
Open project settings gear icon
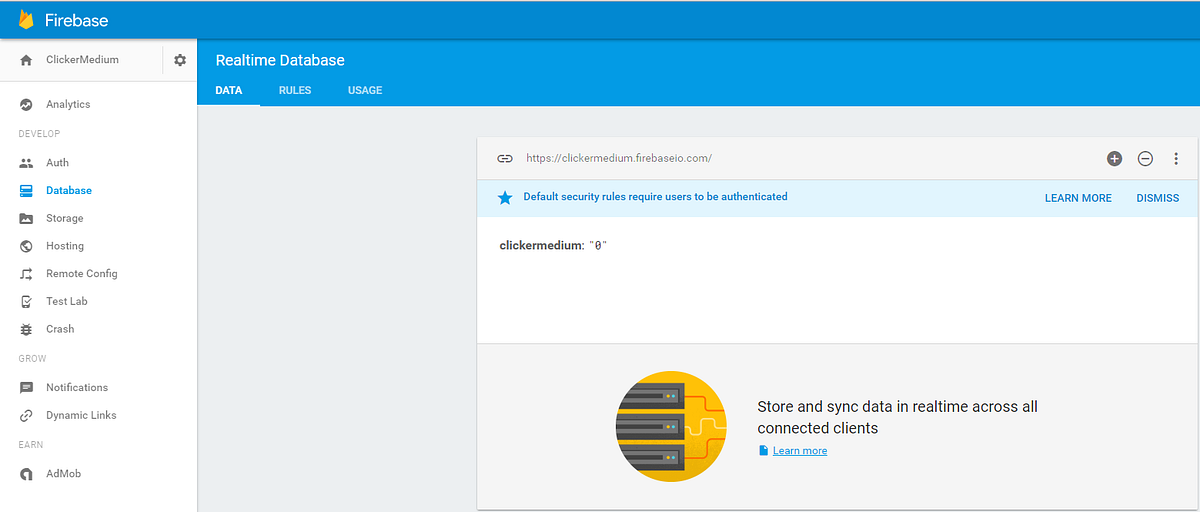coord(180,60)
